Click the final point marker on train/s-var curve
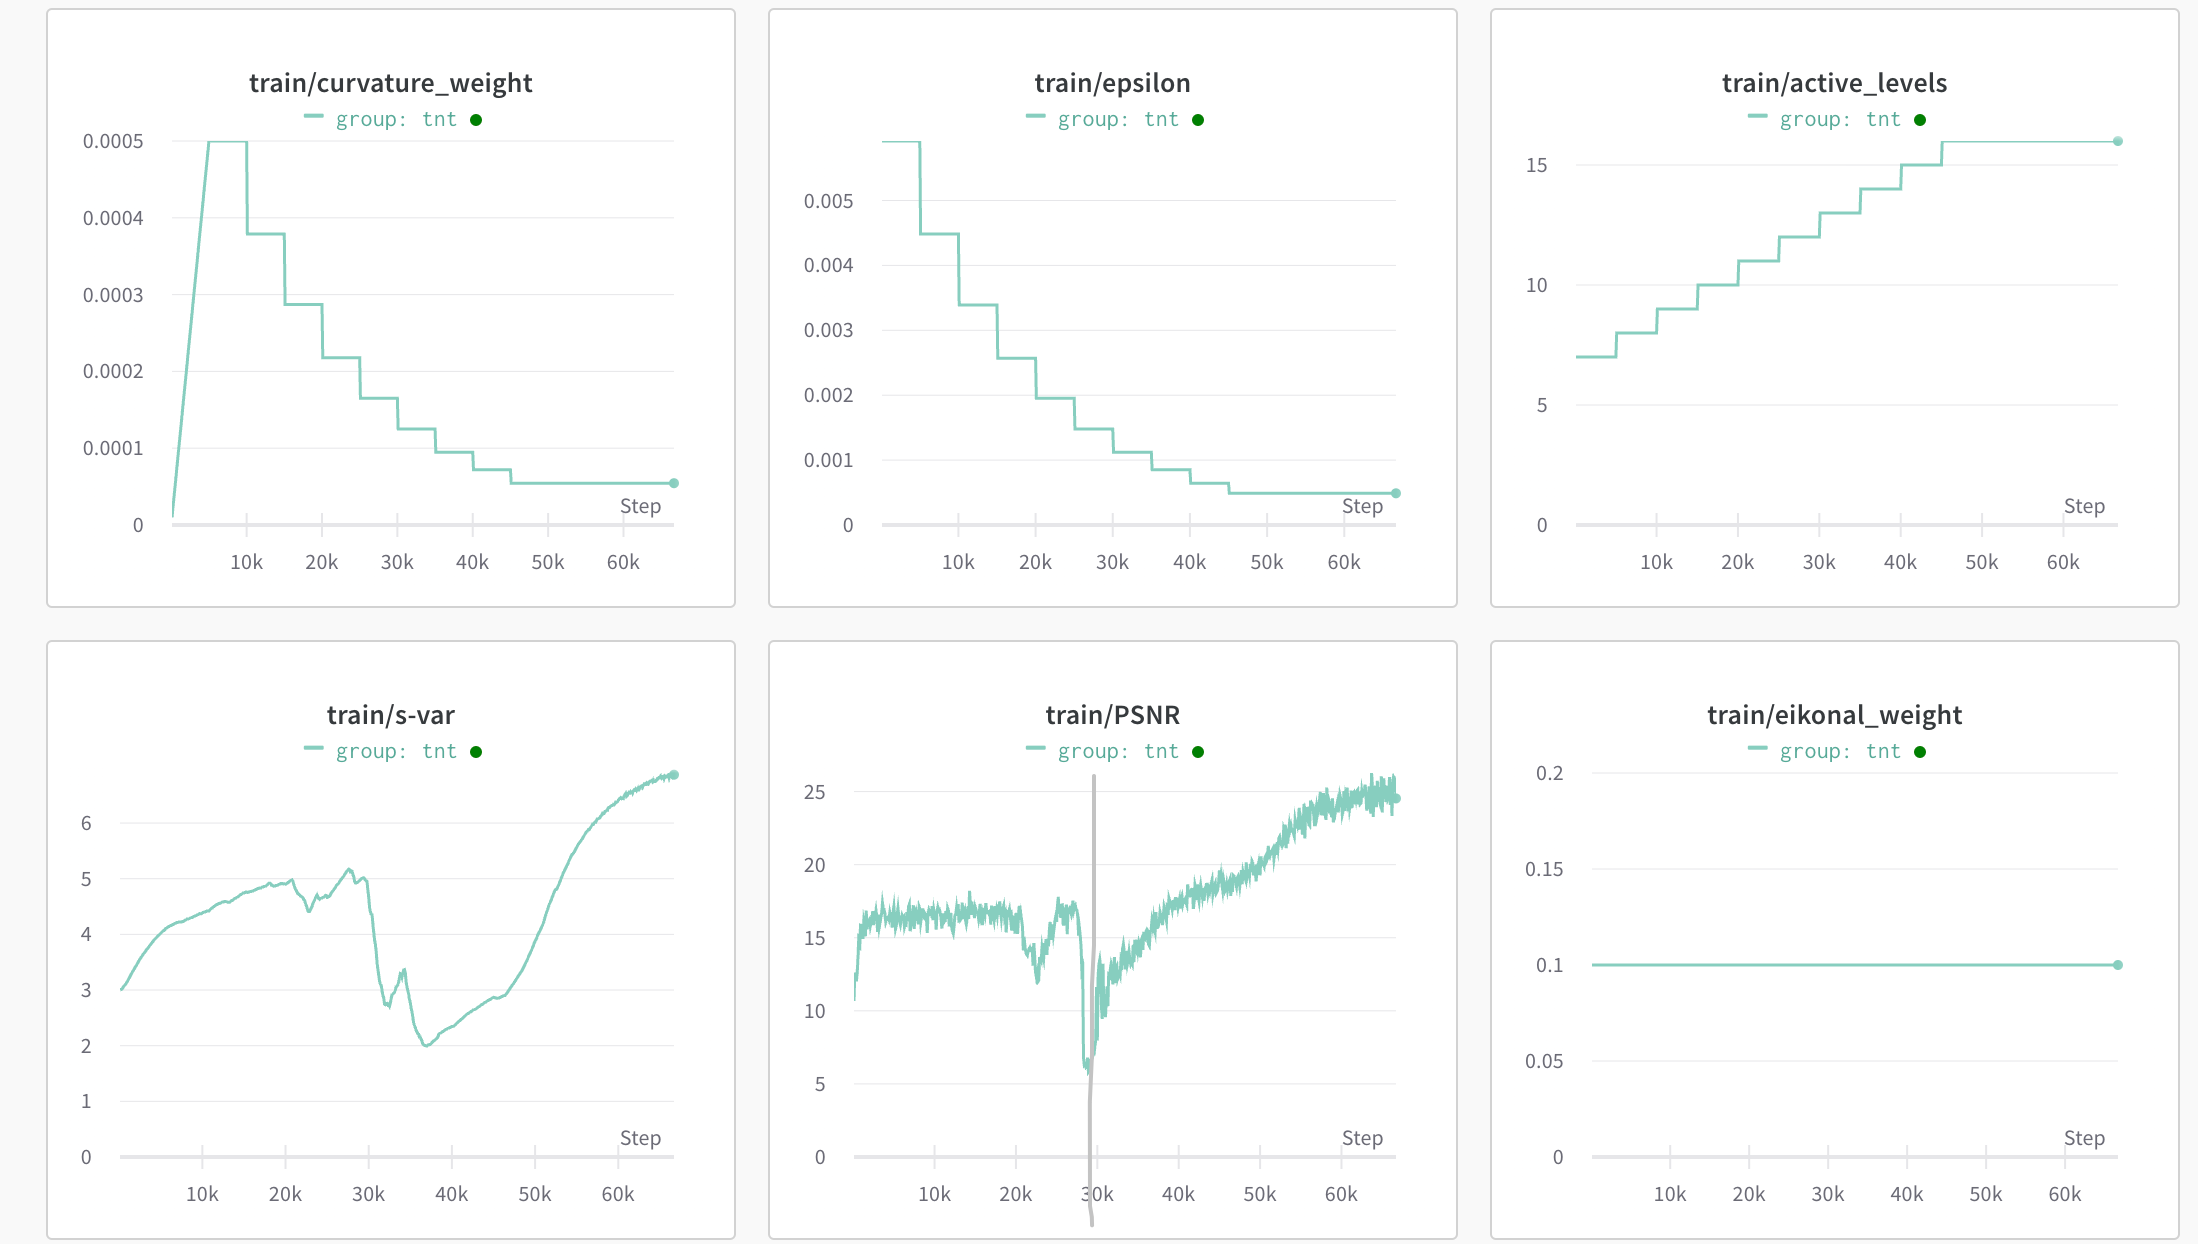 point(676,773)
